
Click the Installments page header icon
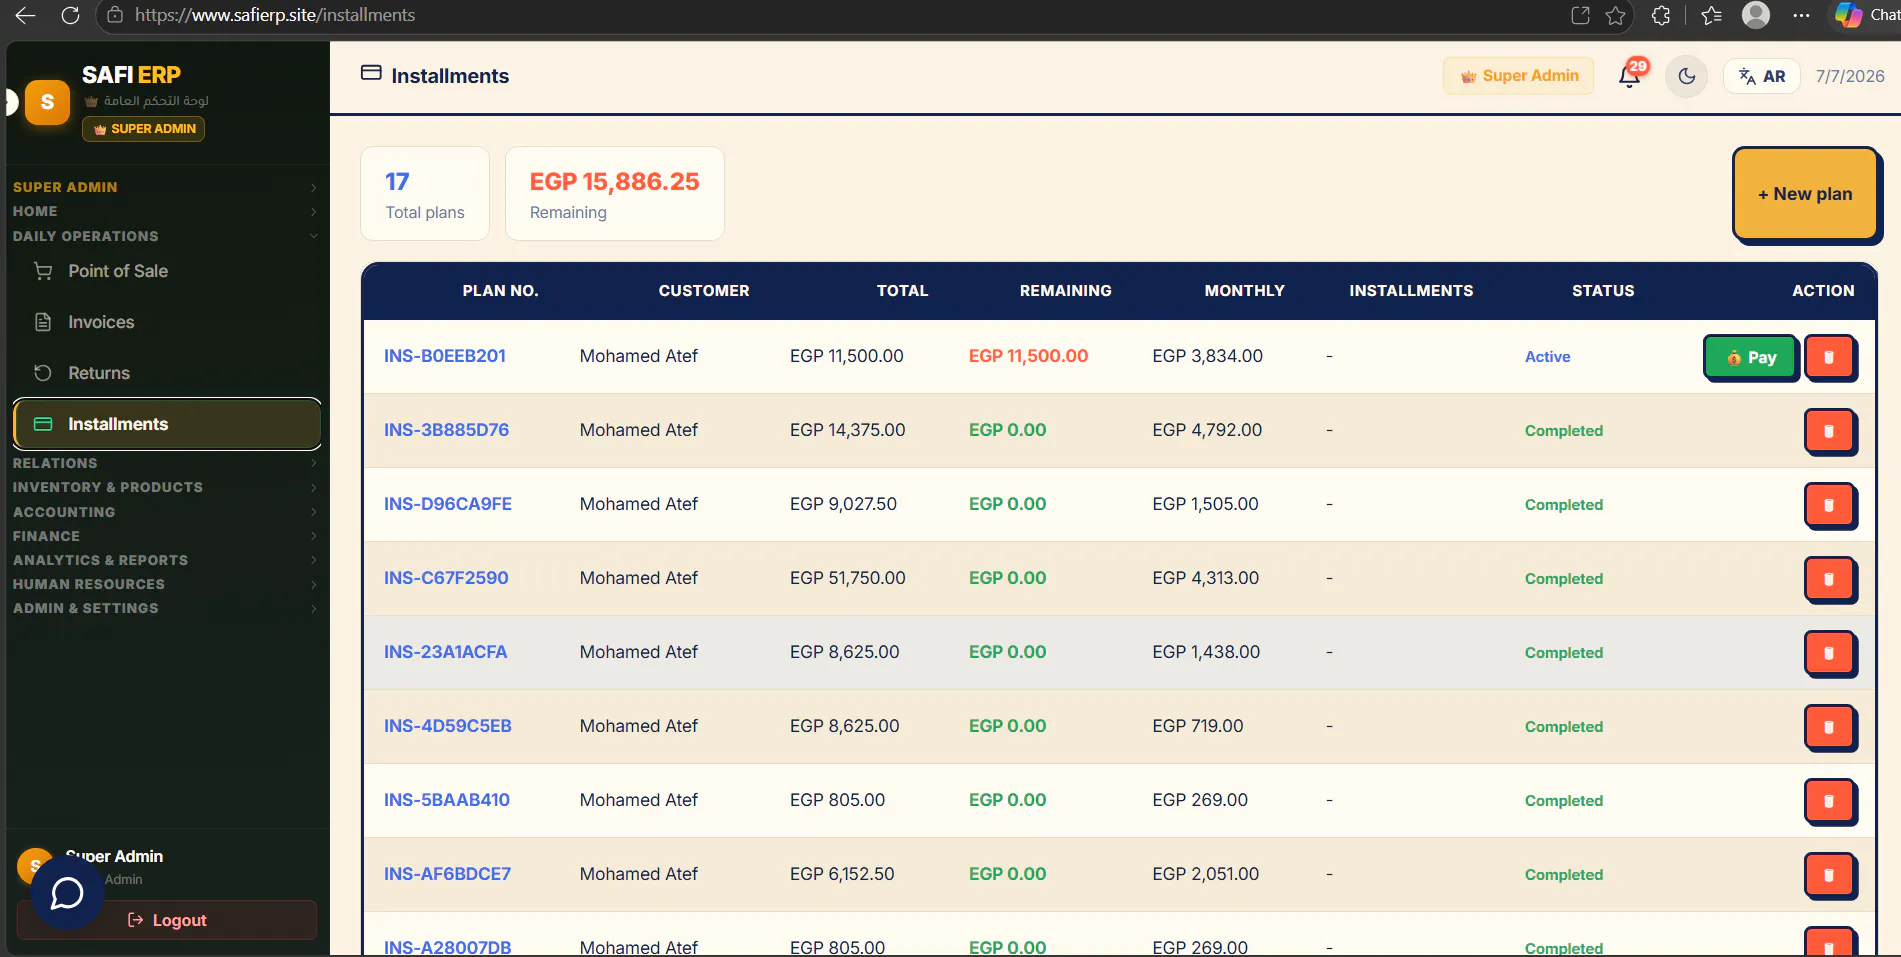371,73
